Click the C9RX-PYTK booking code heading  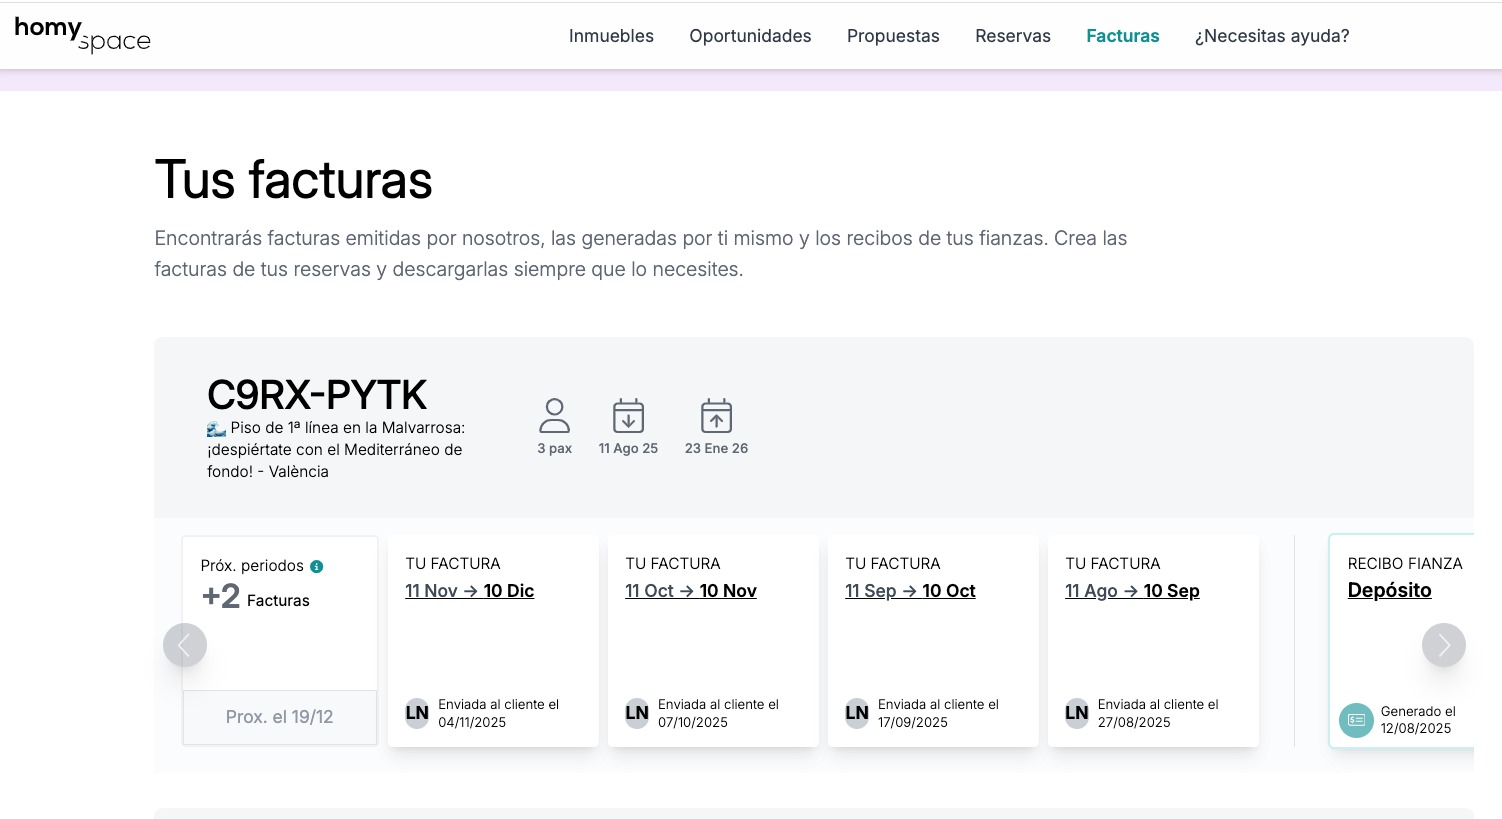(x=317, y=395)
